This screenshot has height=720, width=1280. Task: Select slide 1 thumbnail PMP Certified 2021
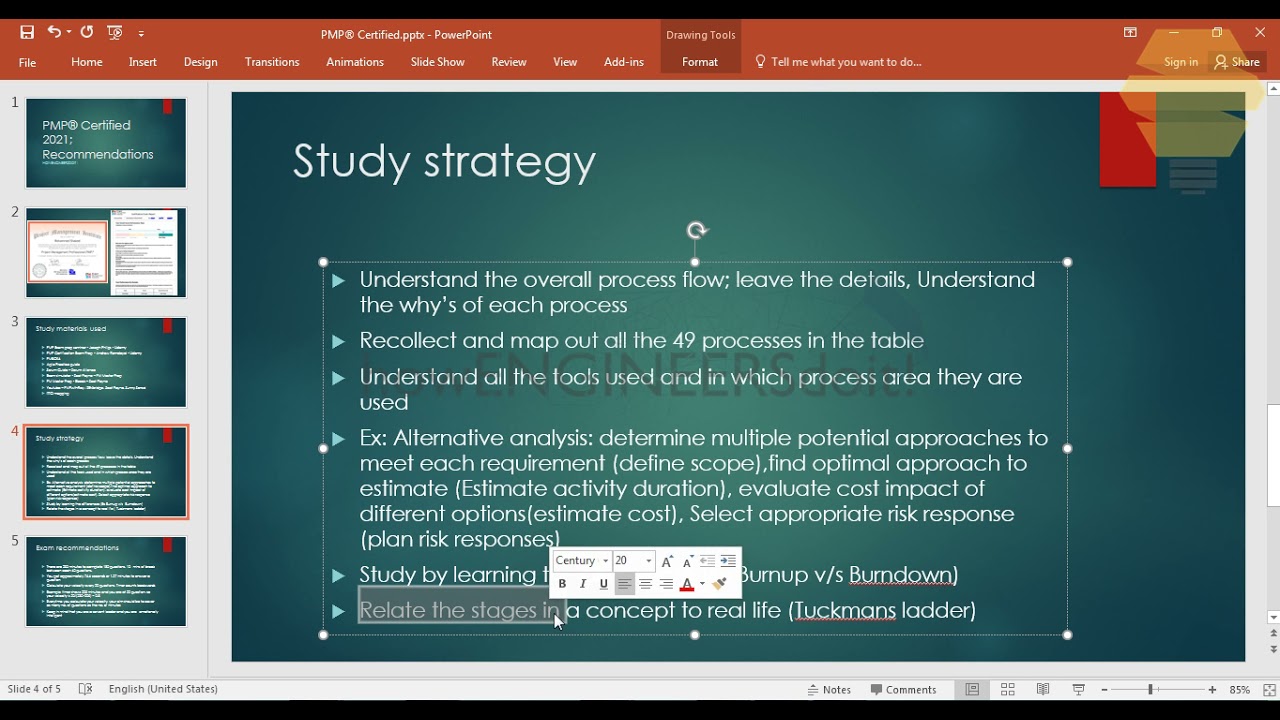pos(106,143)
